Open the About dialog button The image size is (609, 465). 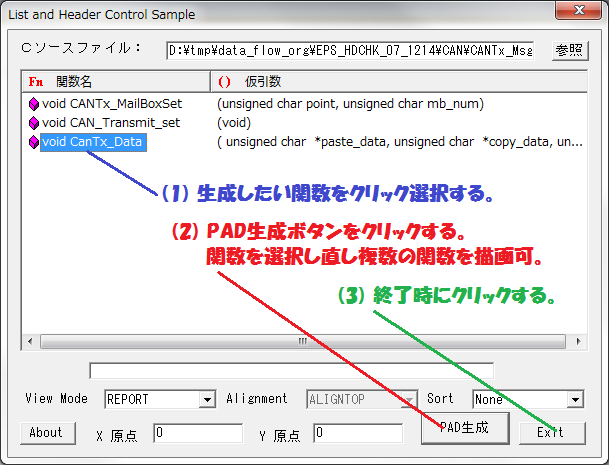48,433
